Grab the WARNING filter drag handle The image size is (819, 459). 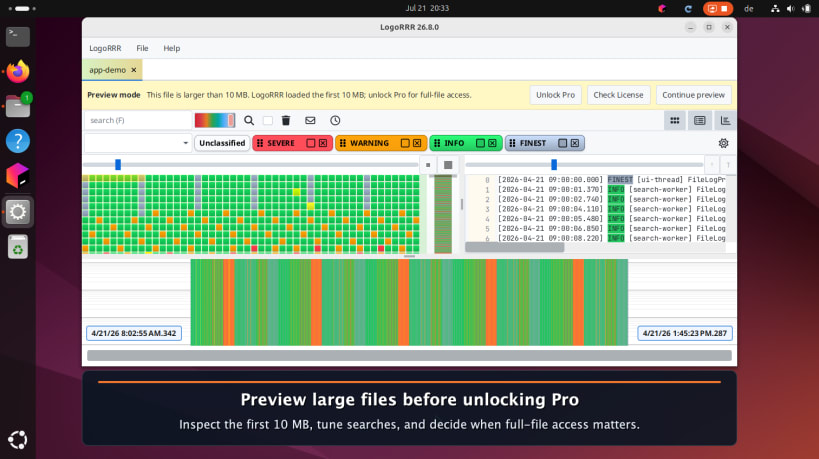point(343,143)
